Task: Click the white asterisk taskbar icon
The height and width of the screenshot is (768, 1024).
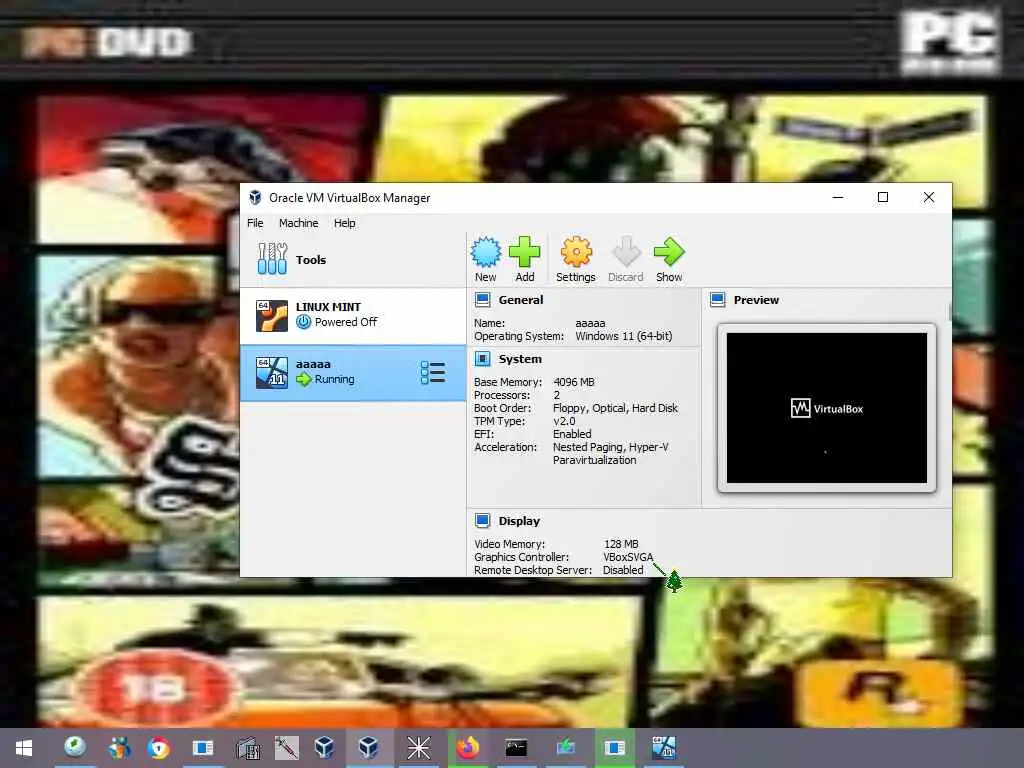Action: tap(419, 748)
